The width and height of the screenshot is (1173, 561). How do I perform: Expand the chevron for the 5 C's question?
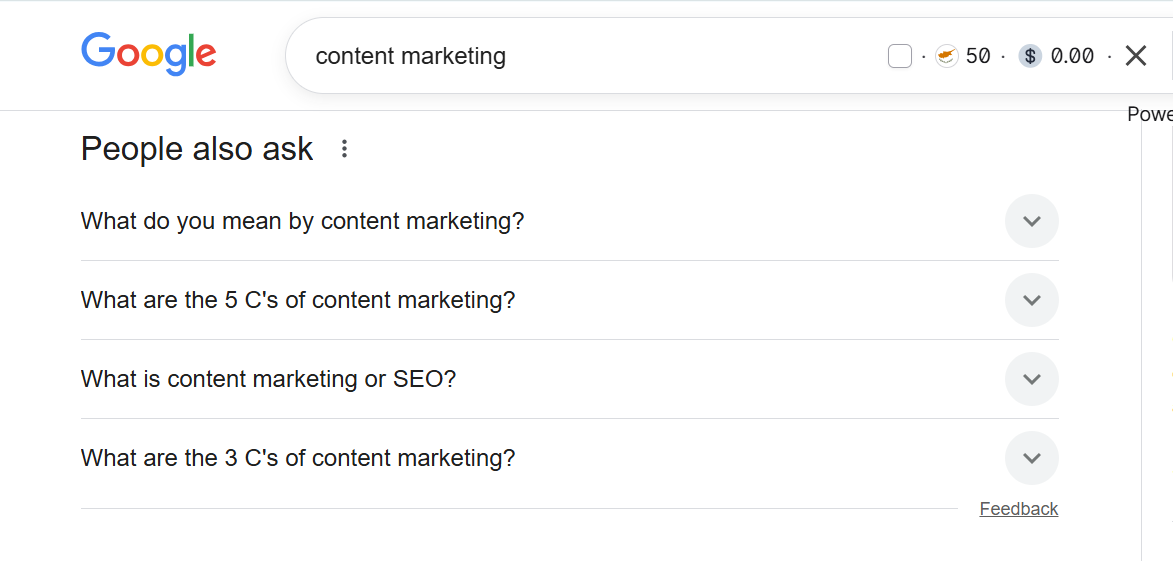[1031, 300]
